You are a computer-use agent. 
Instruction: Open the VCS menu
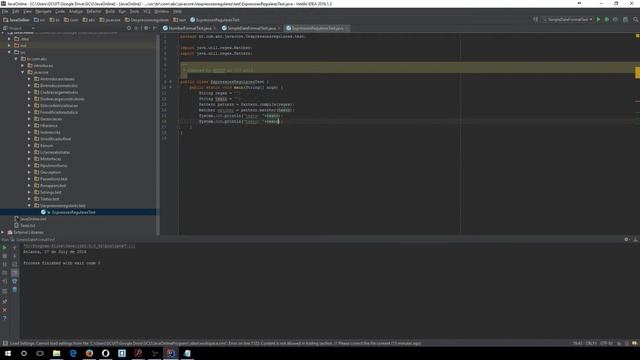pos(147,11)
